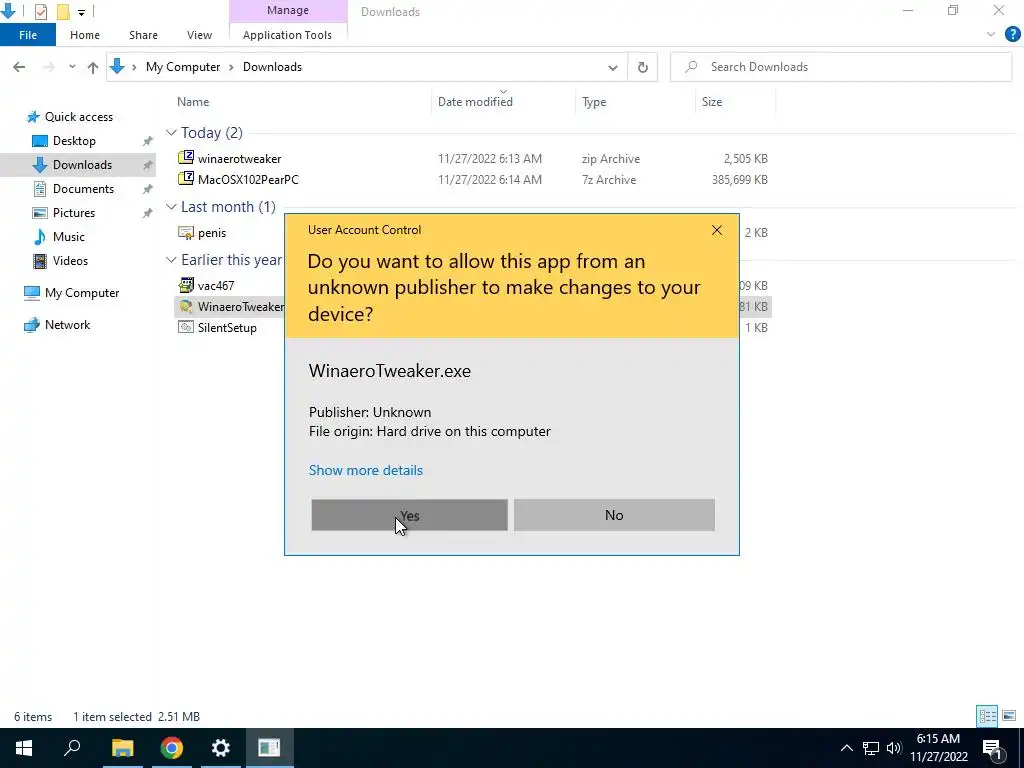
Task: Select the WinaeroTweaker application file
Action: pos(240,306)
